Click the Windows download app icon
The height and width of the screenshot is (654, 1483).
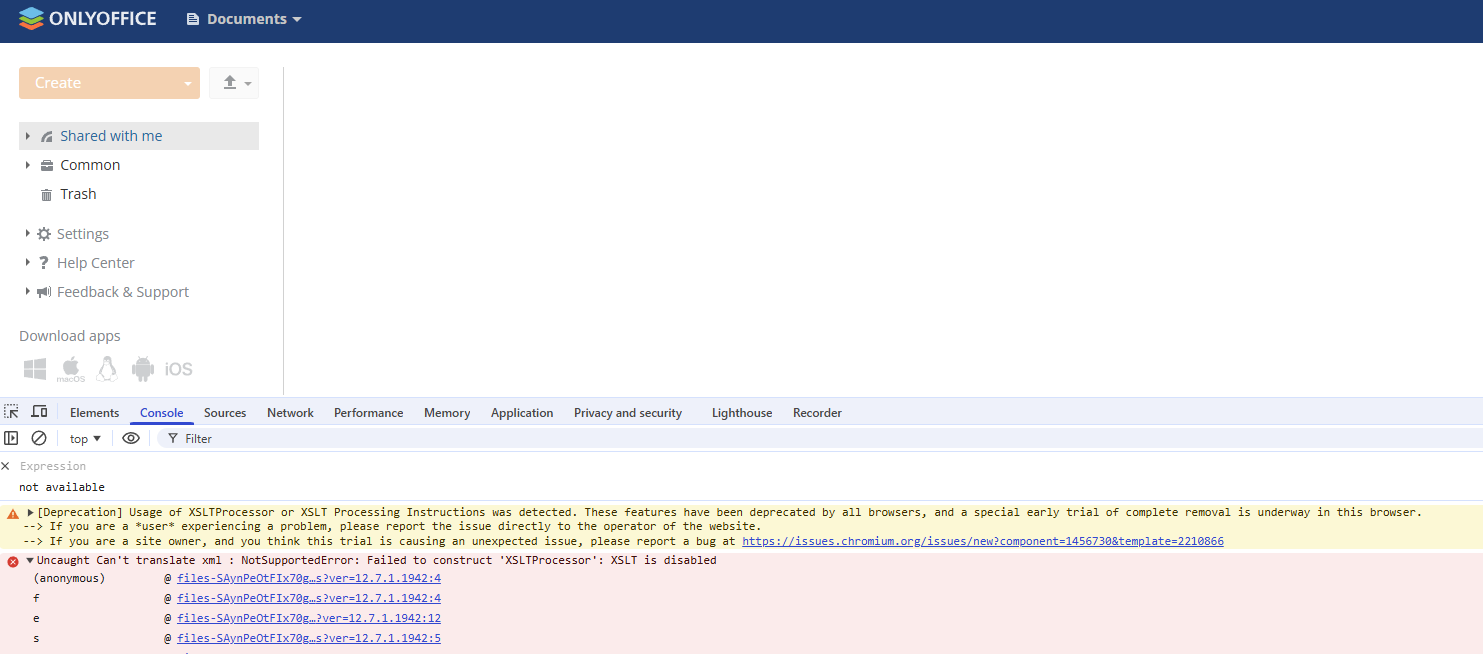(x=35, y=369)
